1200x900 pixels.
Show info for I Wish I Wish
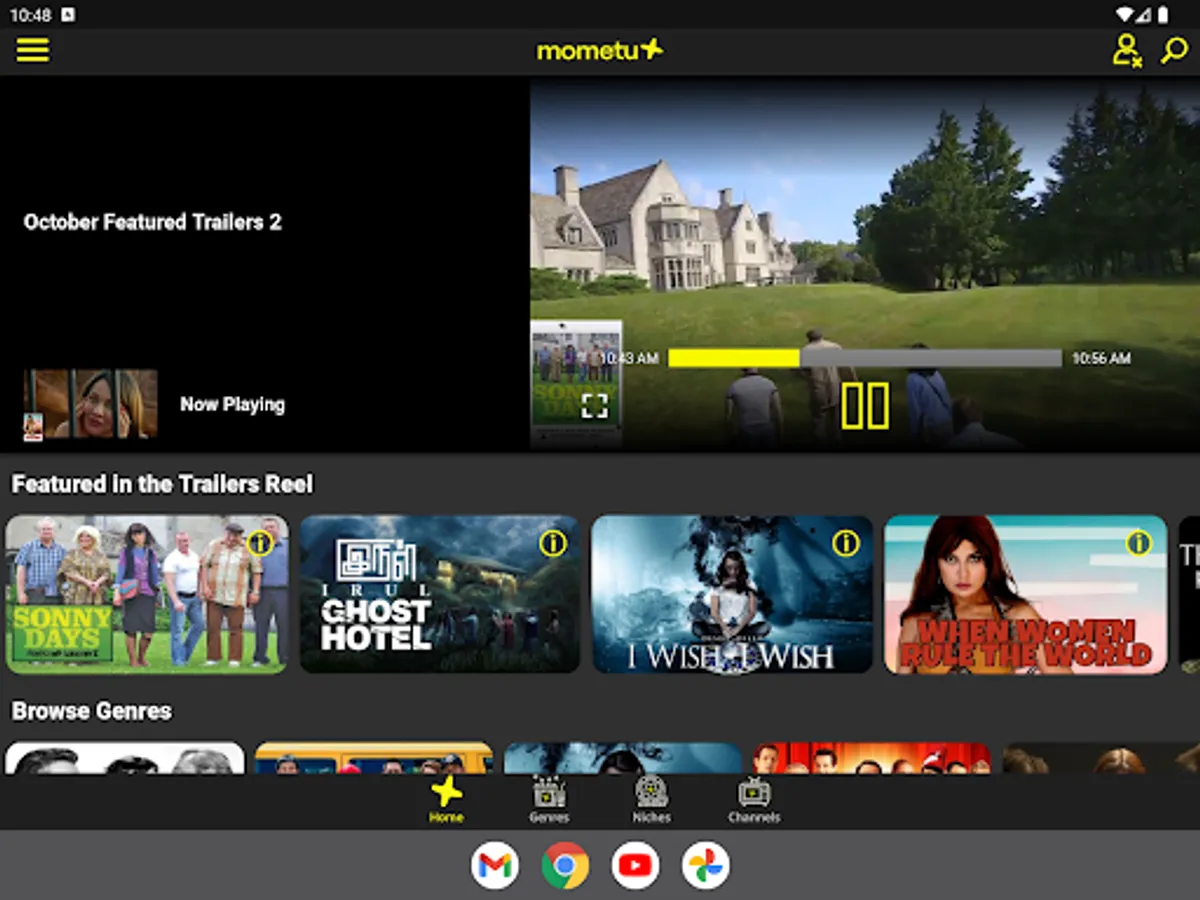[846, 543]
